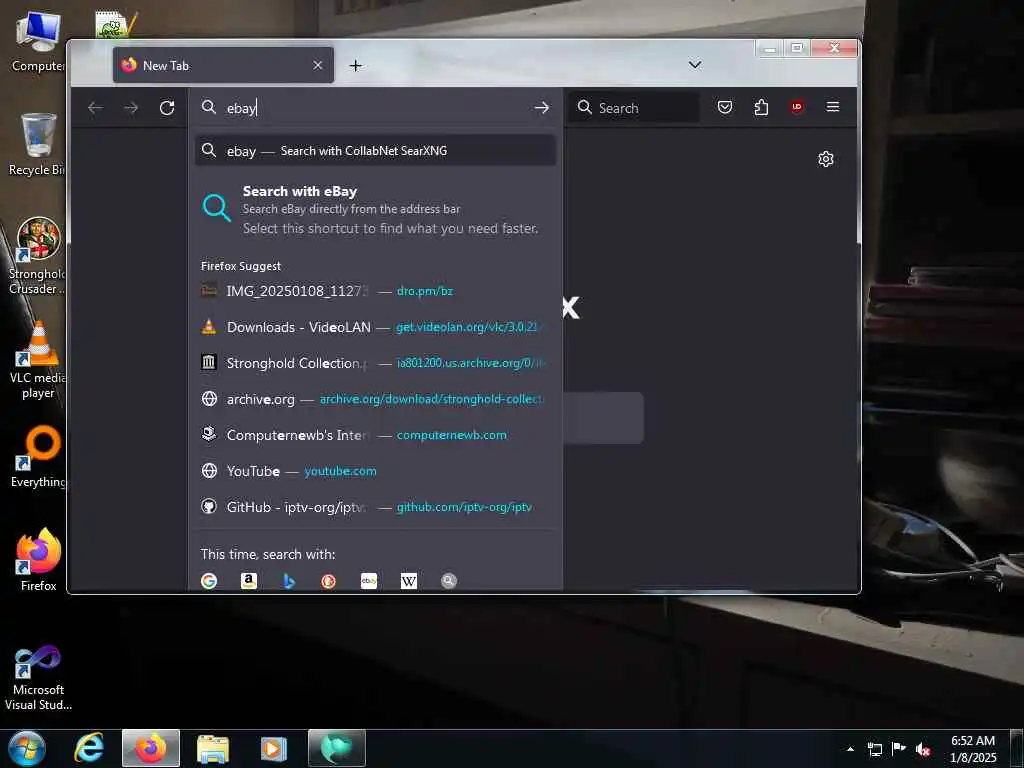Open a new tab with plus button
Viewport: 1024px width, 768px height.
click(355, 65)
